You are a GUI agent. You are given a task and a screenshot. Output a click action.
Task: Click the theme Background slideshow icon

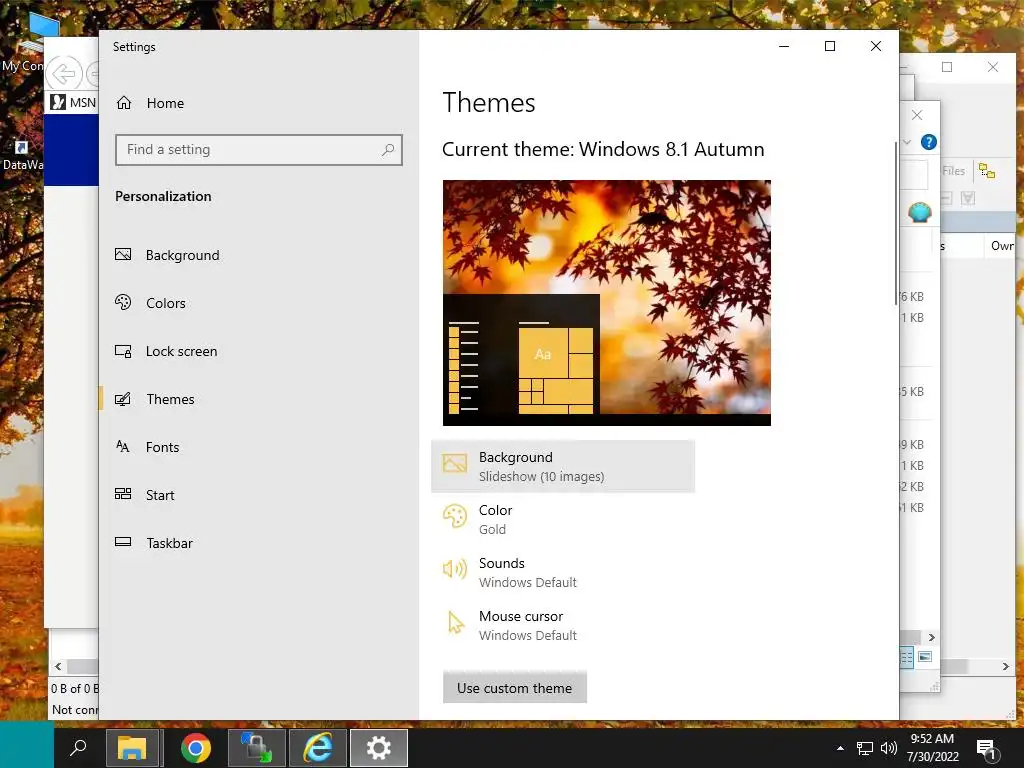coord(455,464)
